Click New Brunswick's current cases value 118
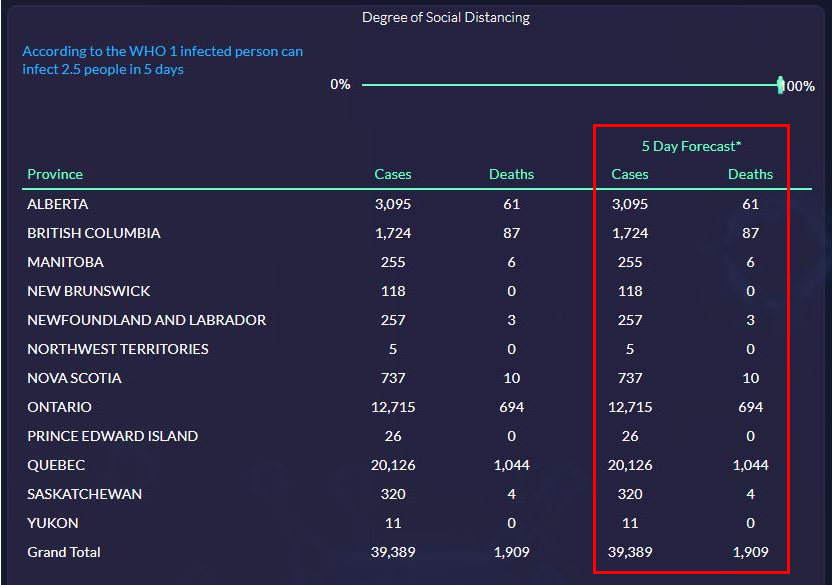 (x=393, y=291)
